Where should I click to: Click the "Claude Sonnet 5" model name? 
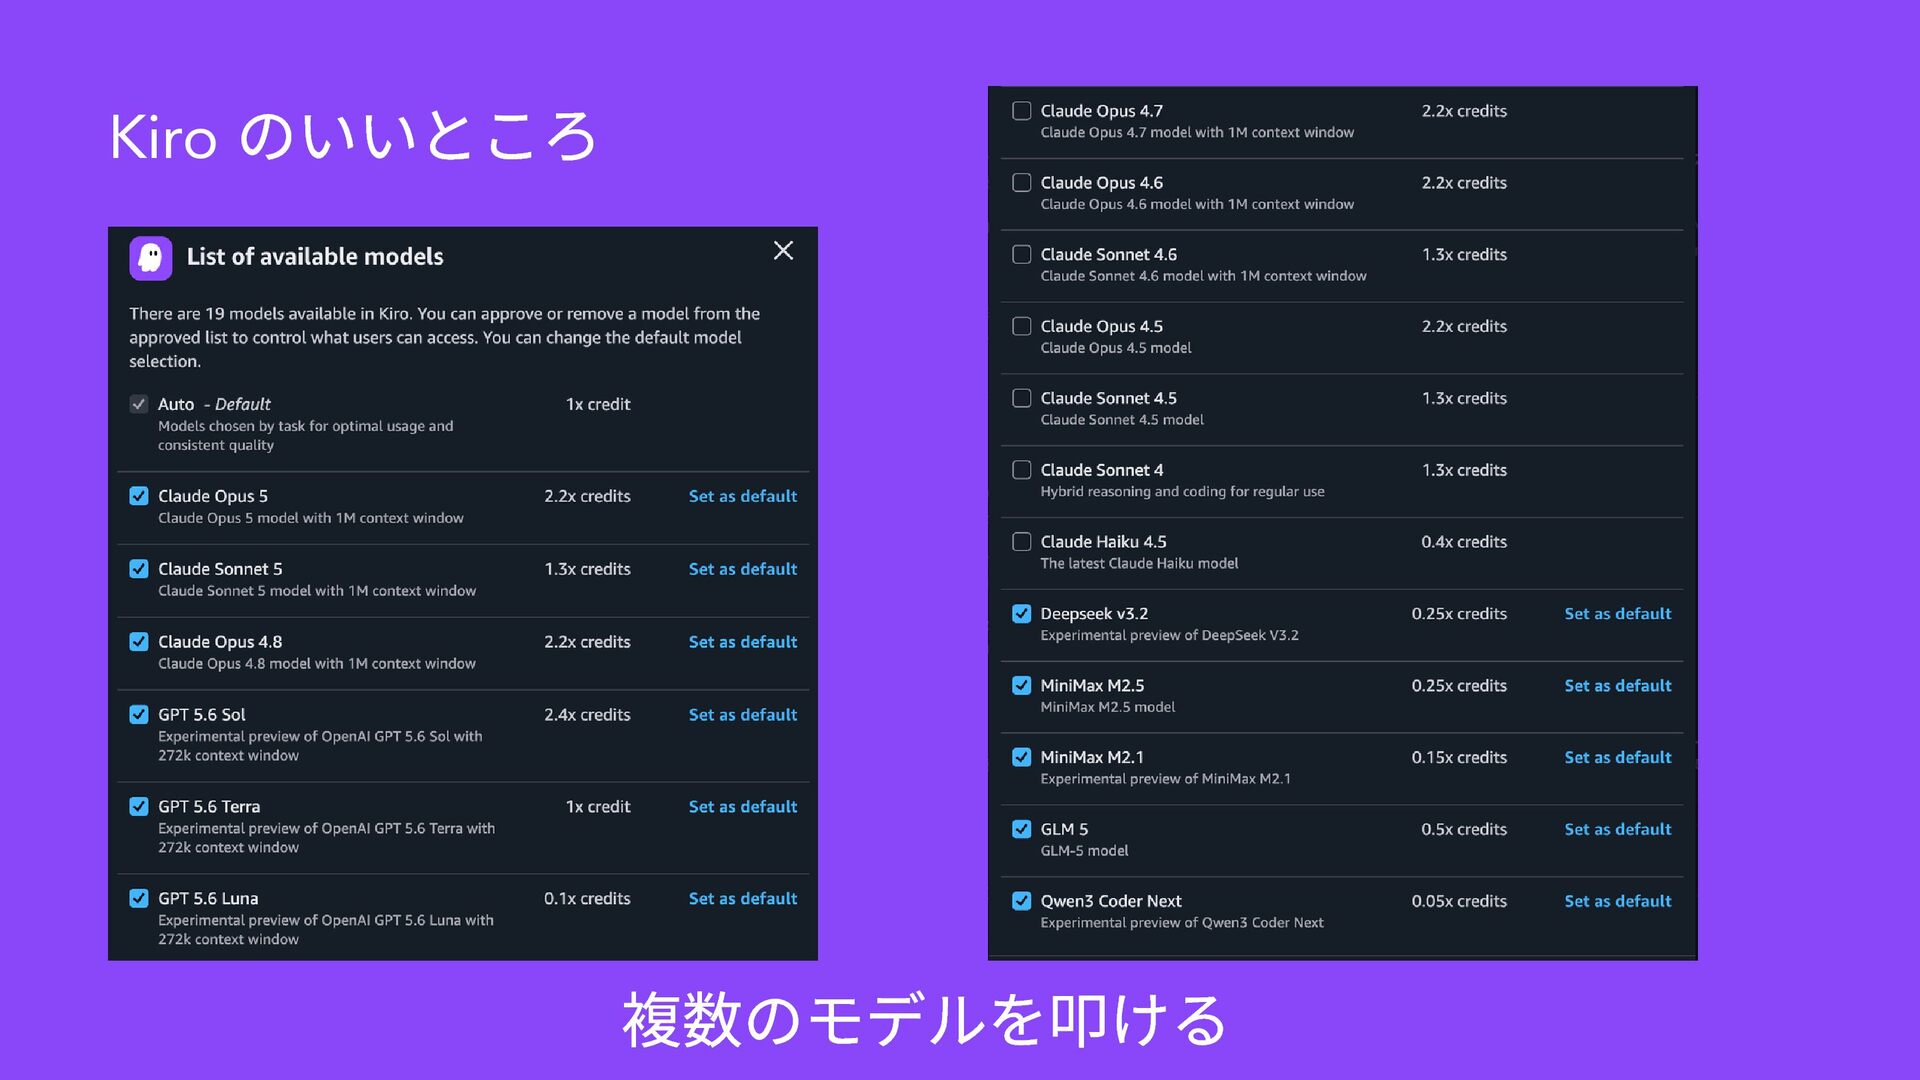click(220, 569)
